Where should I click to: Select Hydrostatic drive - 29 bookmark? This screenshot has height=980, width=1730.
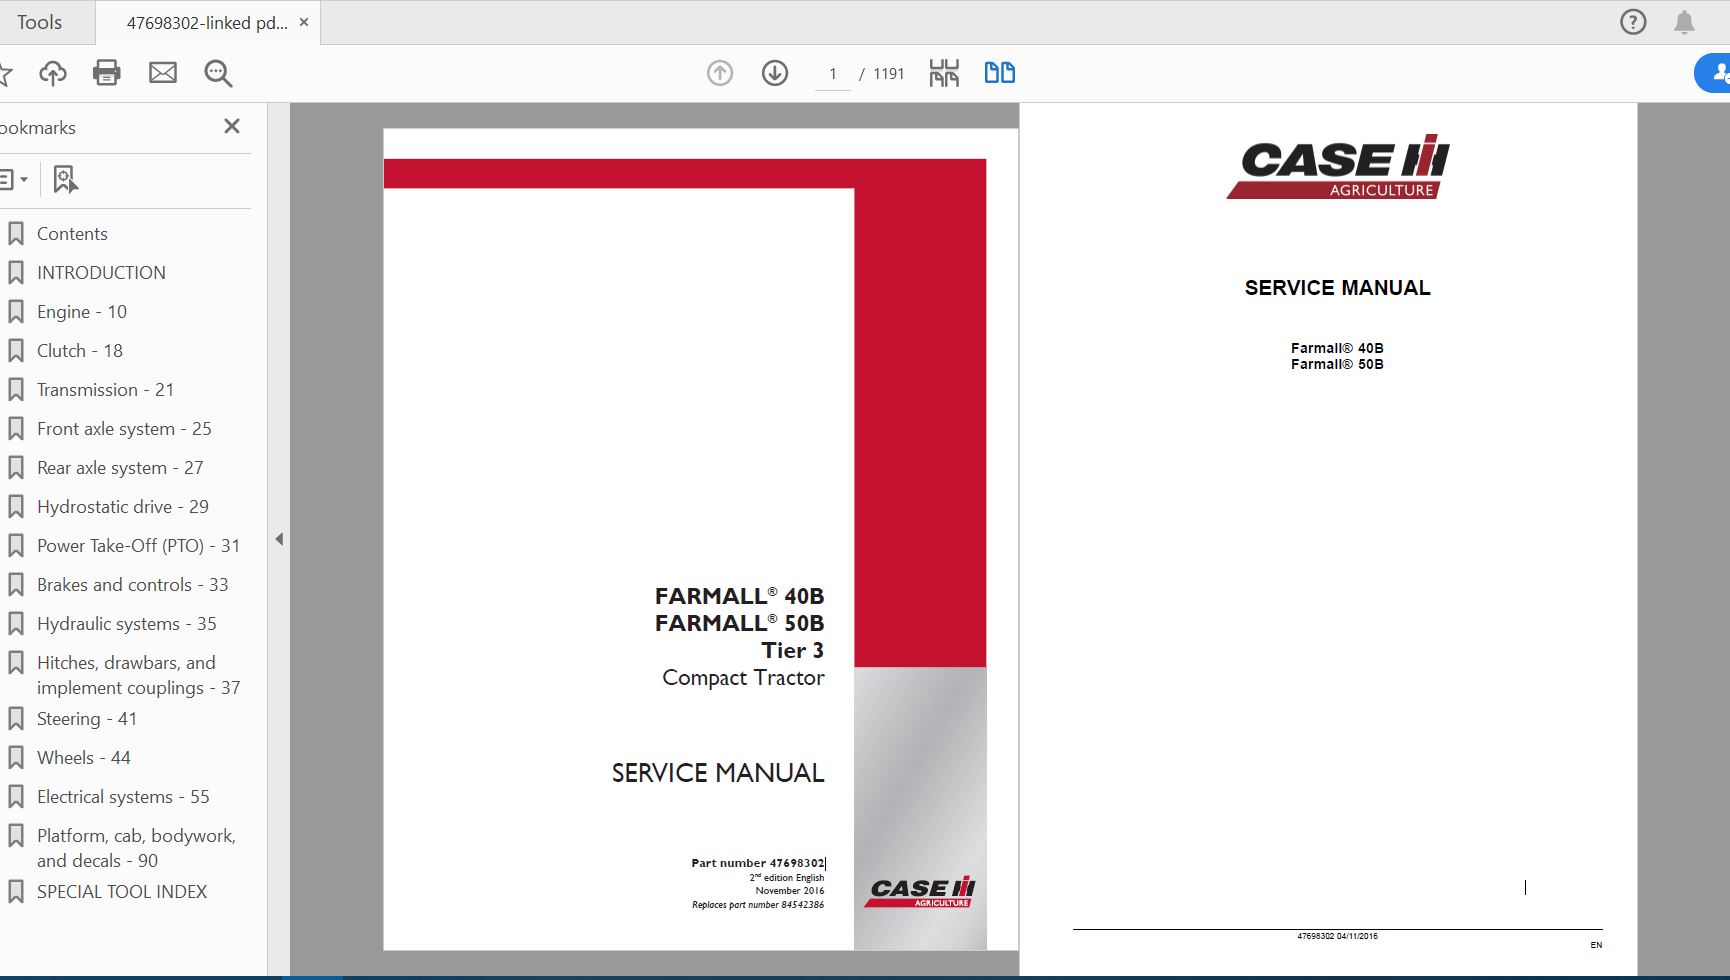pos(123,506)
